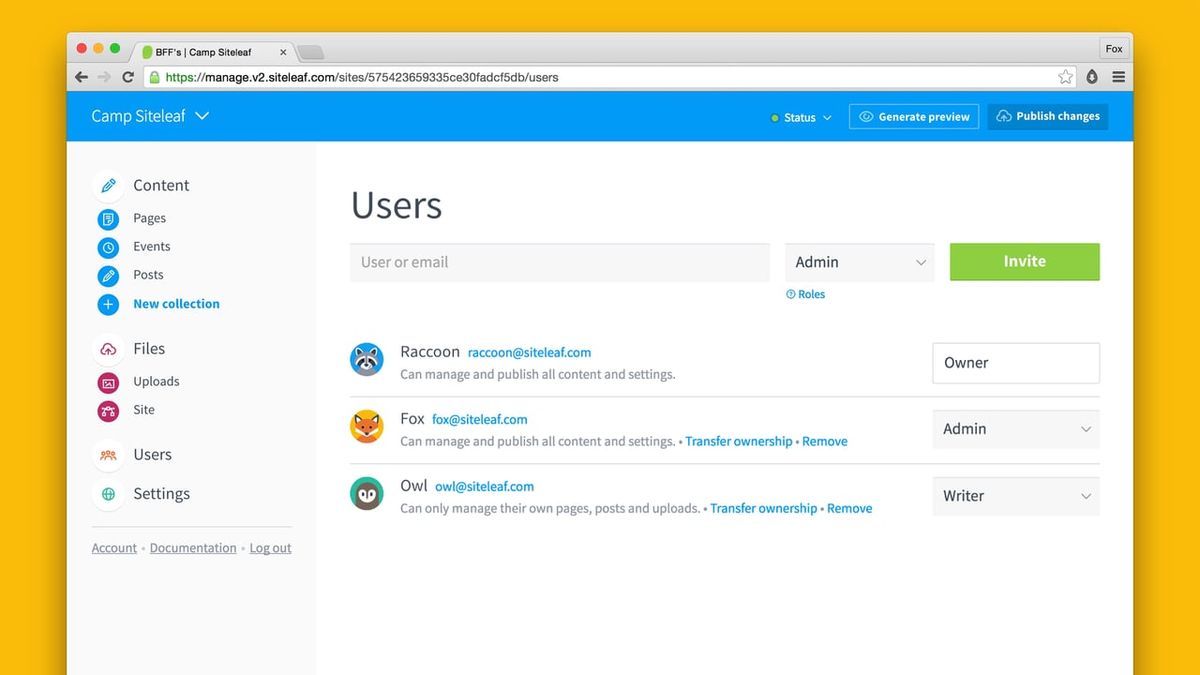This screenshot has height=675, width=1200.
Task: Change Fox's role dropdown from Admin
Action: tap(1016, 429)
